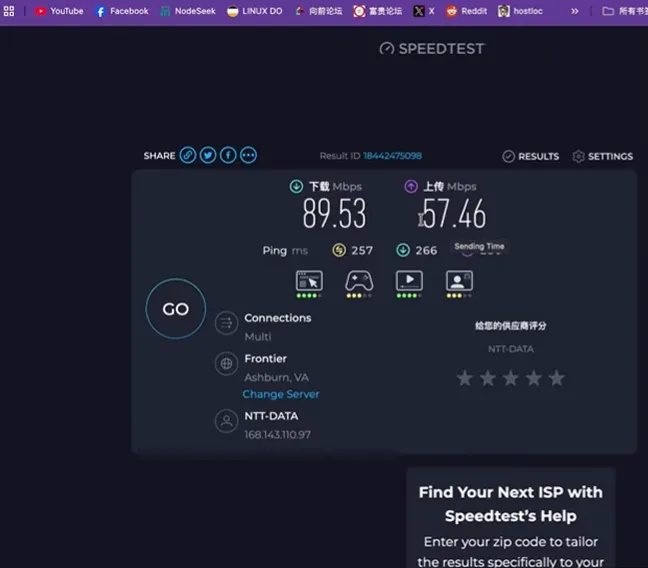Expand the bookmarks overflow chevron
648x568 pixels.
tap(574, 11)
